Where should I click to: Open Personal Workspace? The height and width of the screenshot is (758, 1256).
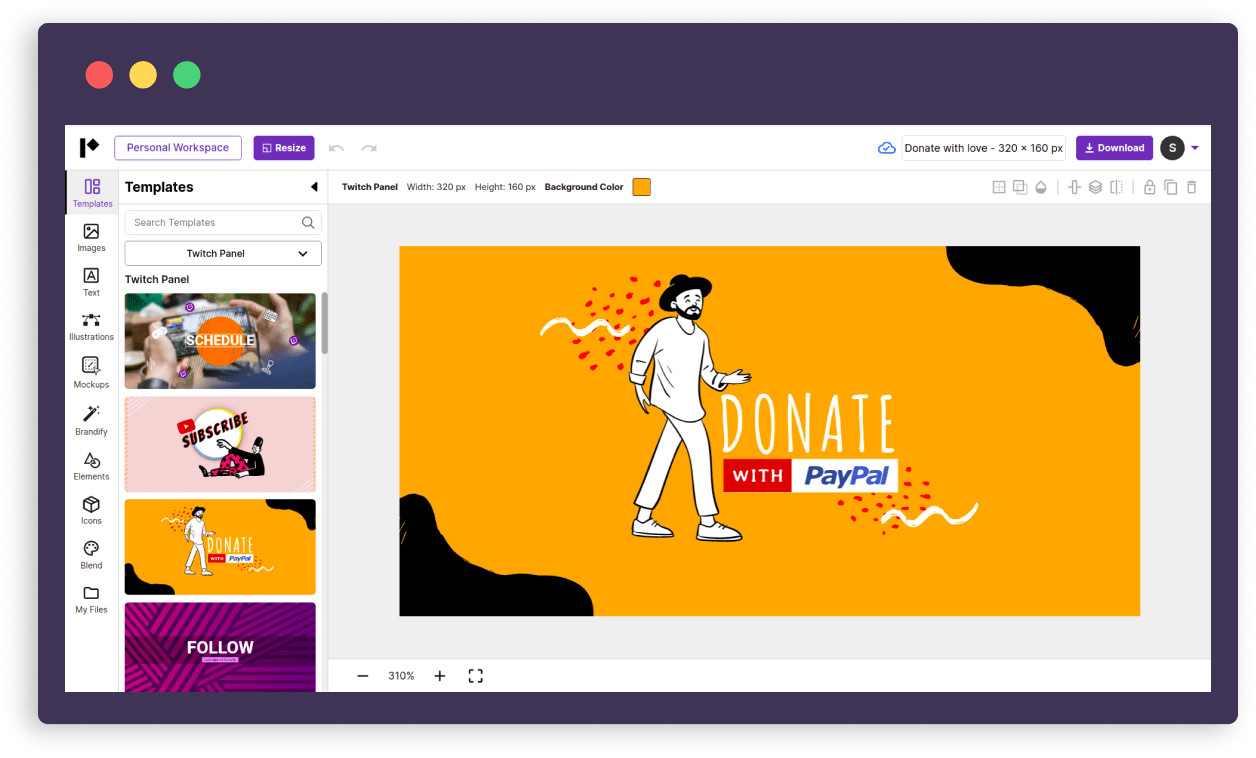tap(177, 147)
